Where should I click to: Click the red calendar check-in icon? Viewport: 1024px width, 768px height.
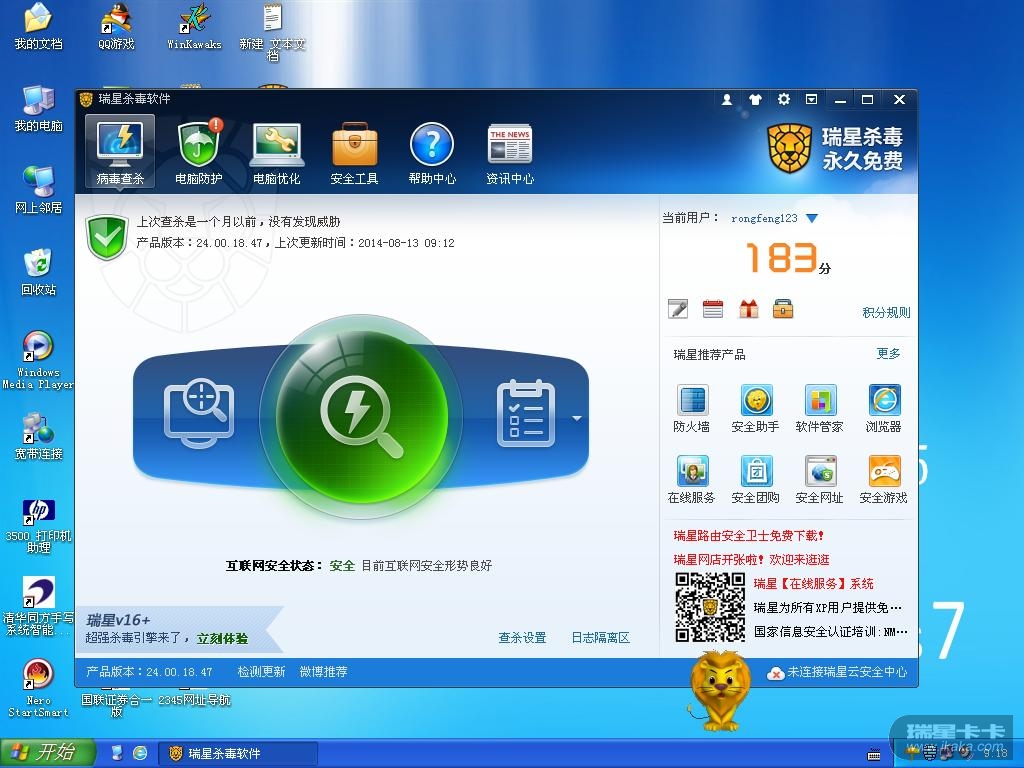click(x=712, y=308)
